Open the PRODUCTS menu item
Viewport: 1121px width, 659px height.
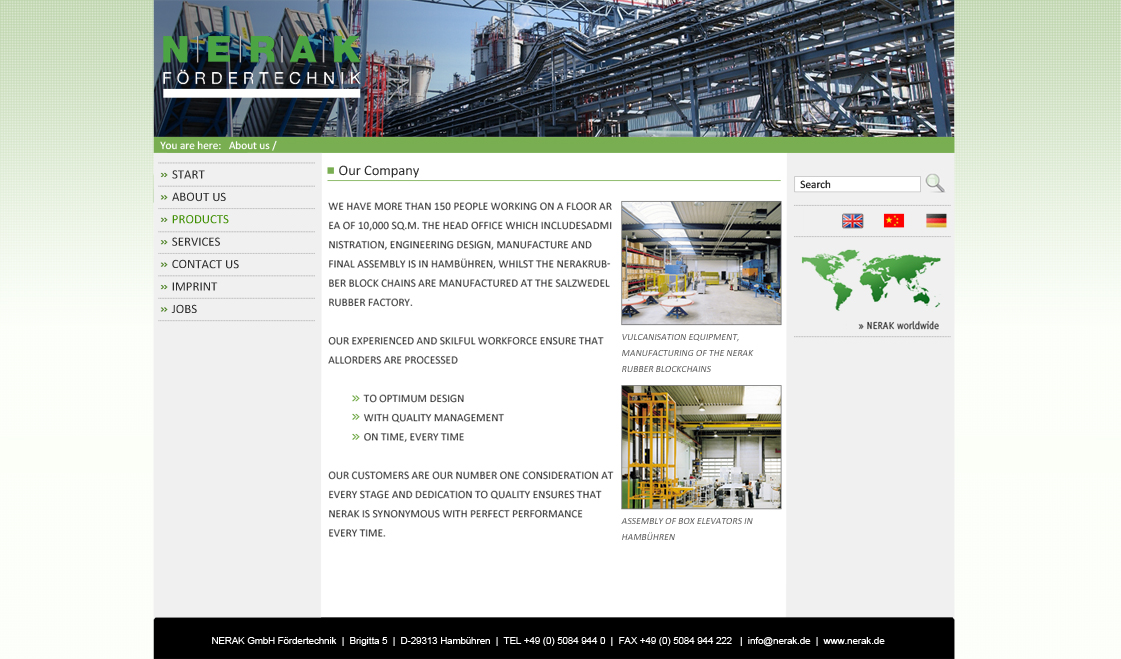click(x=200, y=219)
